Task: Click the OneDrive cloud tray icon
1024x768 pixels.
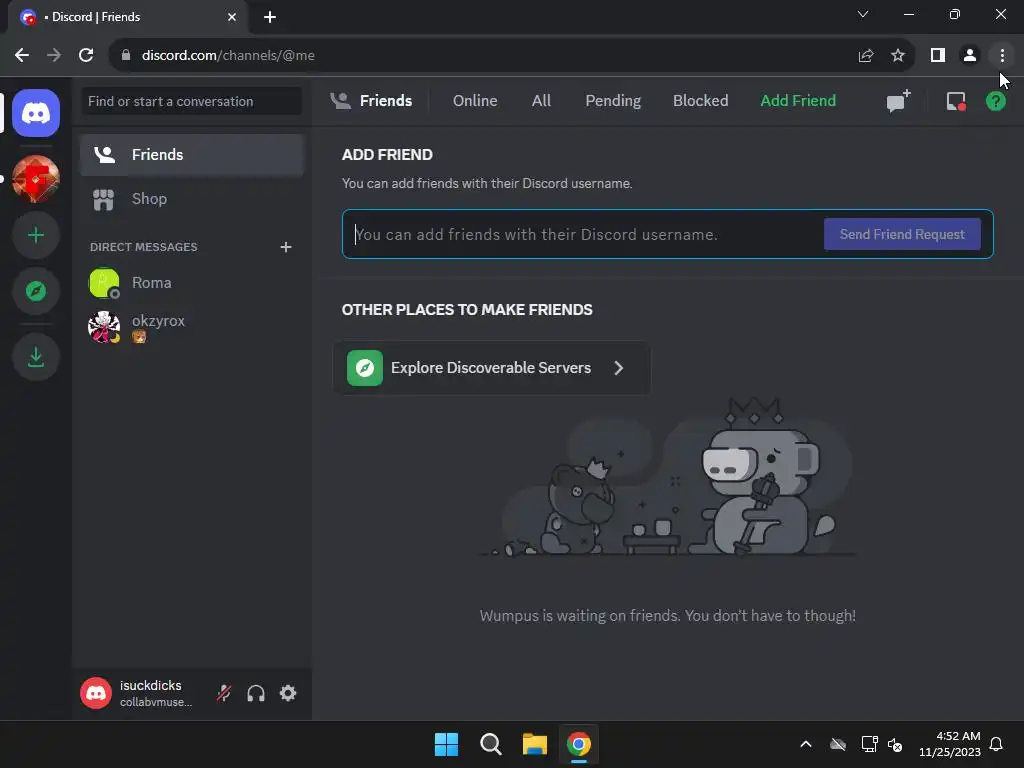Action: tap(838, 744)
